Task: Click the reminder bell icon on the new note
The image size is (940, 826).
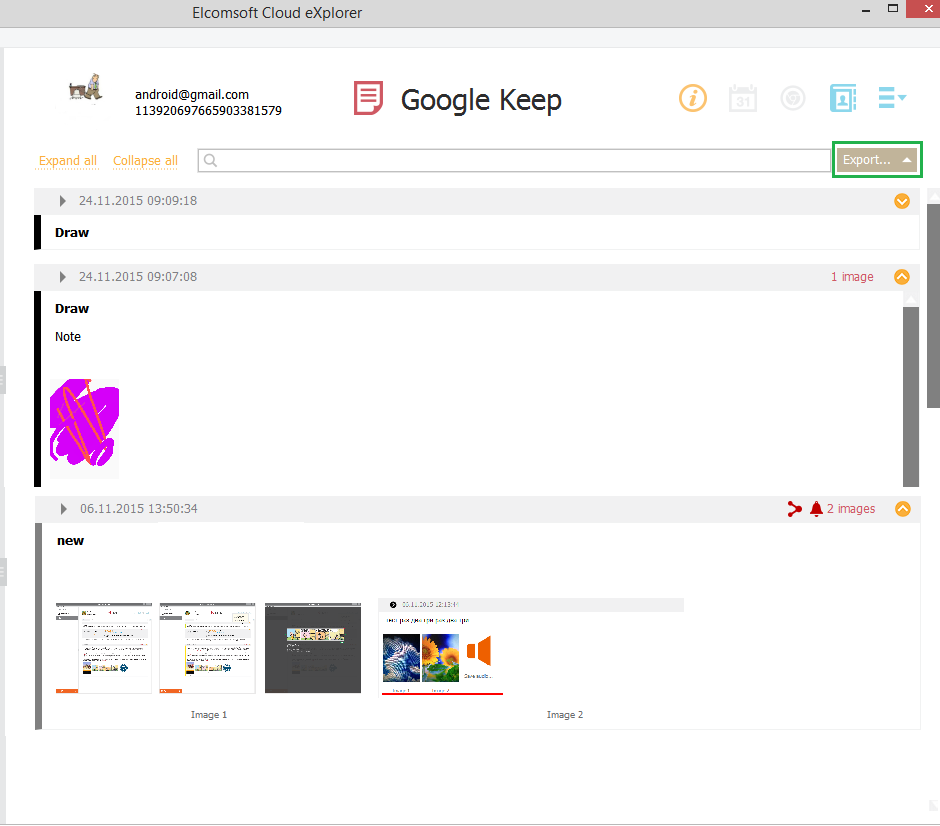Action: (816, 508)
